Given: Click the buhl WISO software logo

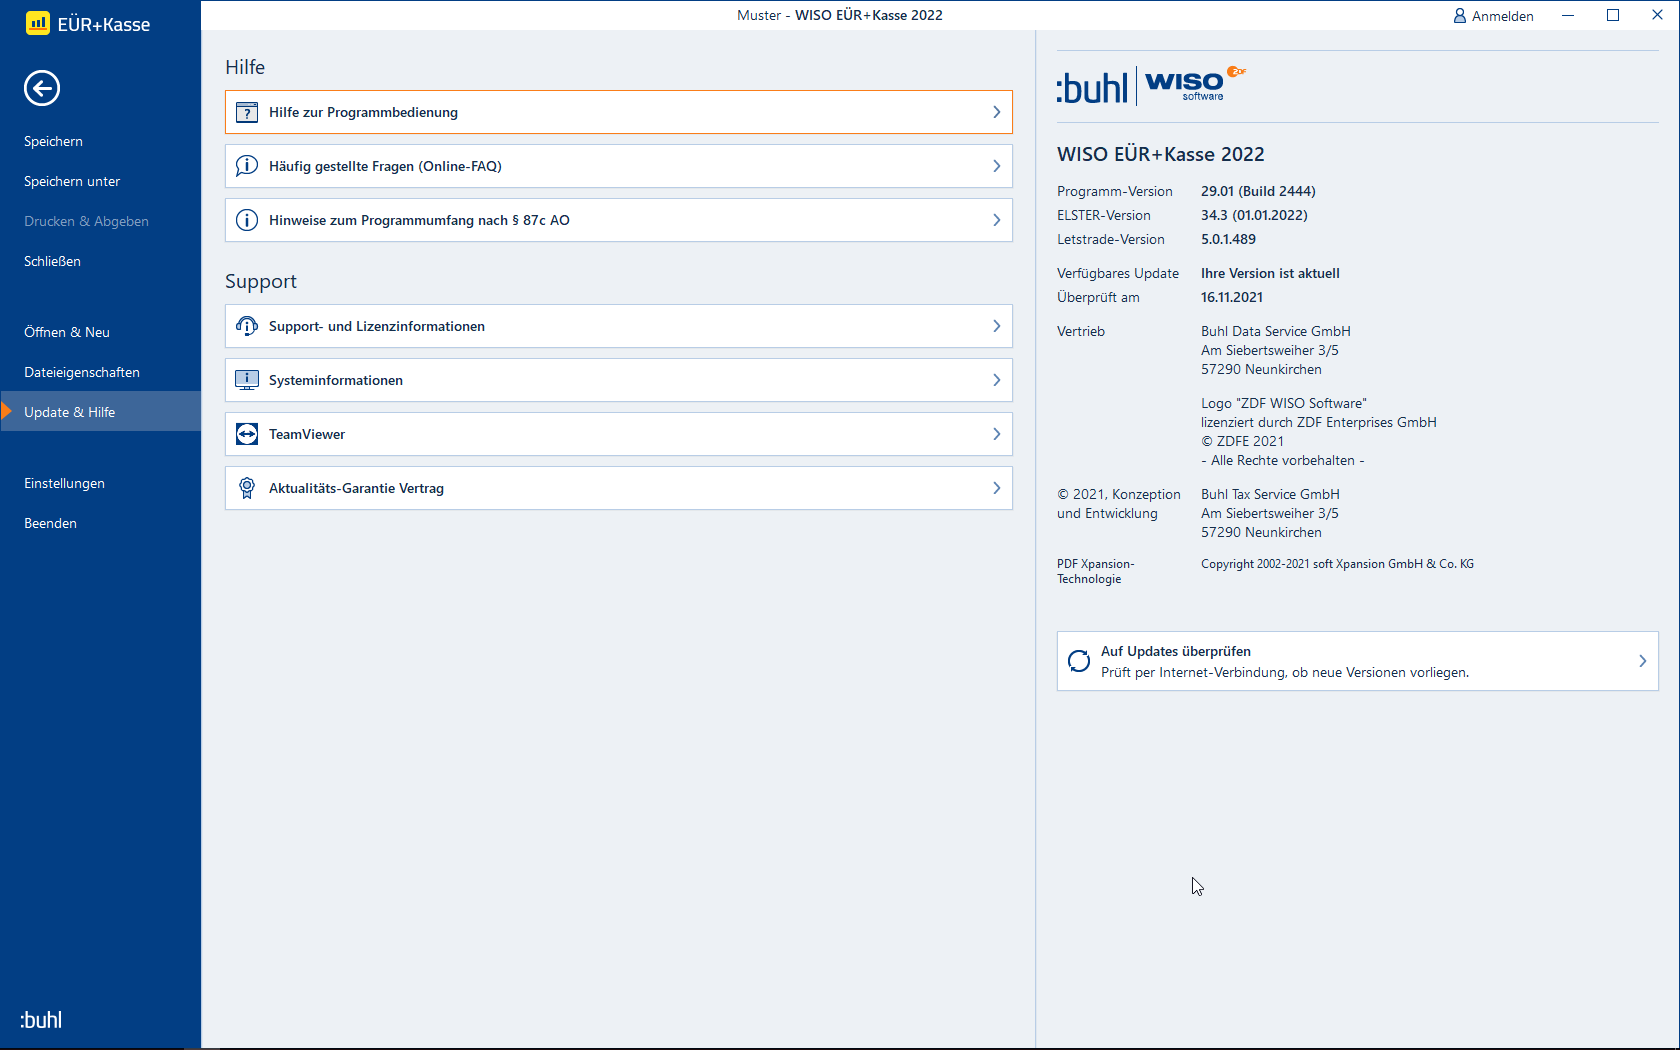Looking at the screenshot, I should [1152, 86].
